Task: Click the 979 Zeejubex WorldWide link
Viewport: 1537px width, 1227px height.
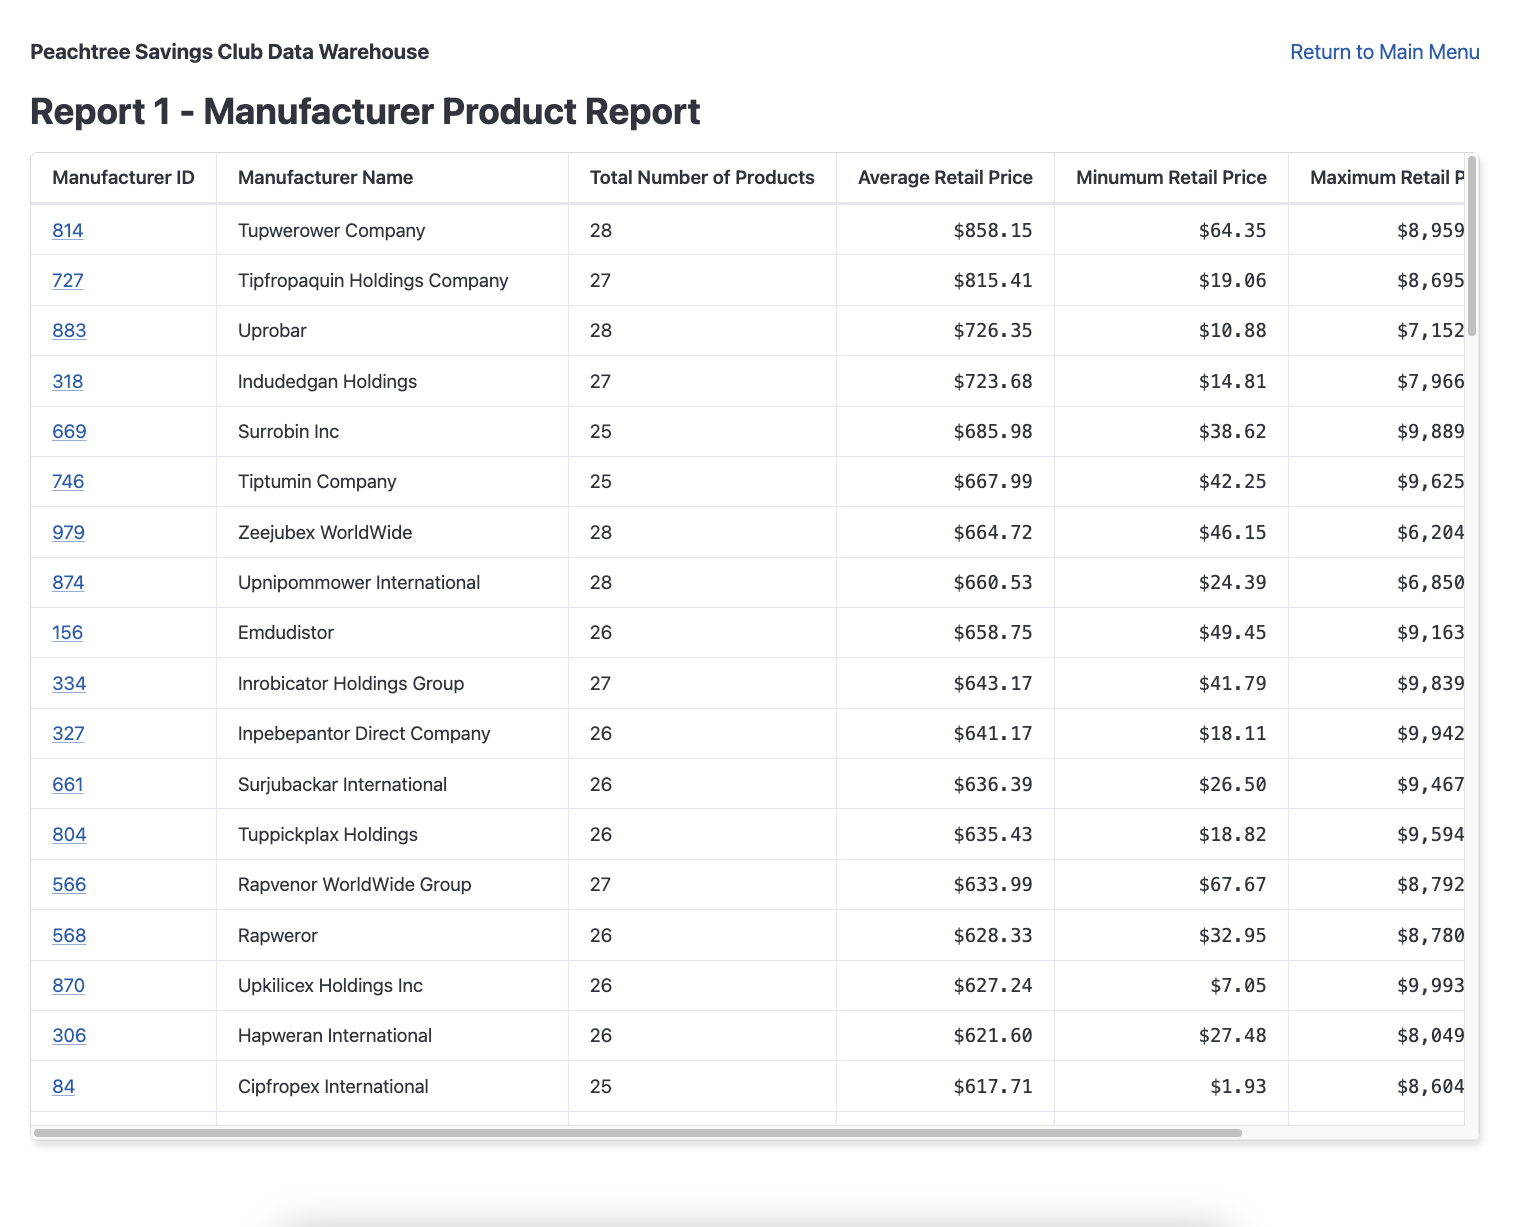Action: [x=67, y=532]
